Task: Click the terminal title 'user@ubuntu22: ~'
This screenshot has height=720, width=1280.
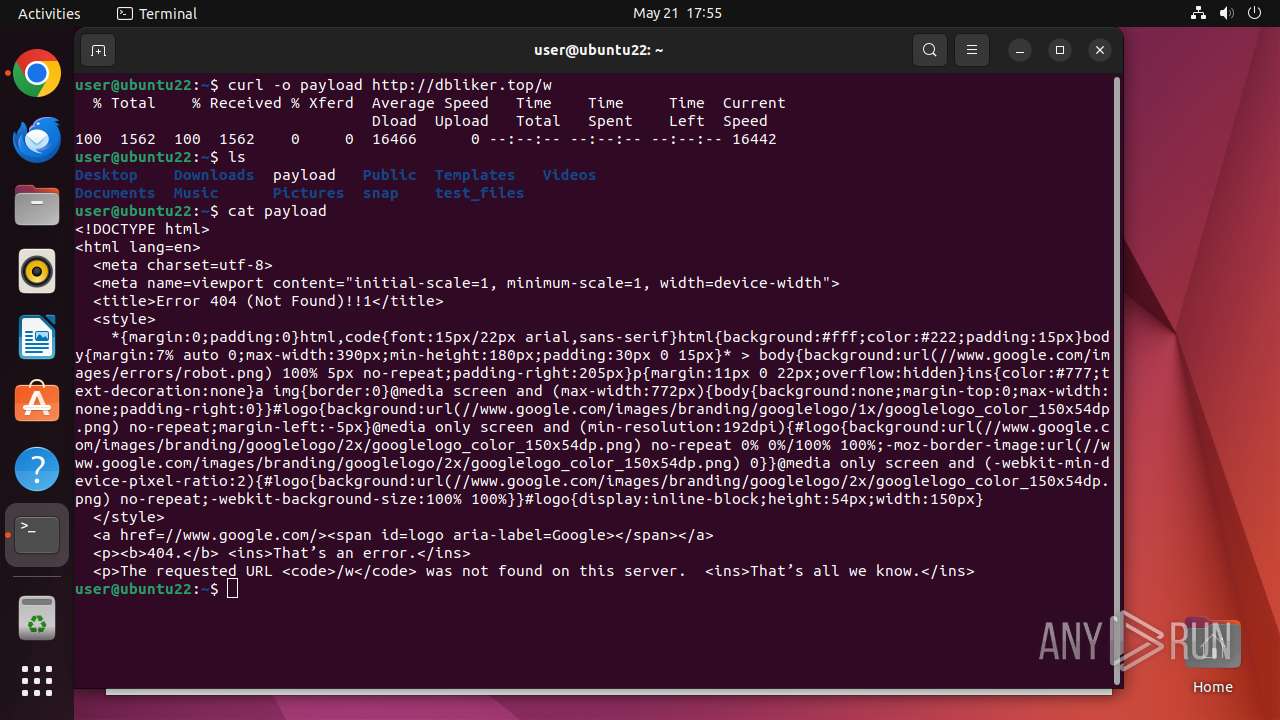Action: [599, 50]
